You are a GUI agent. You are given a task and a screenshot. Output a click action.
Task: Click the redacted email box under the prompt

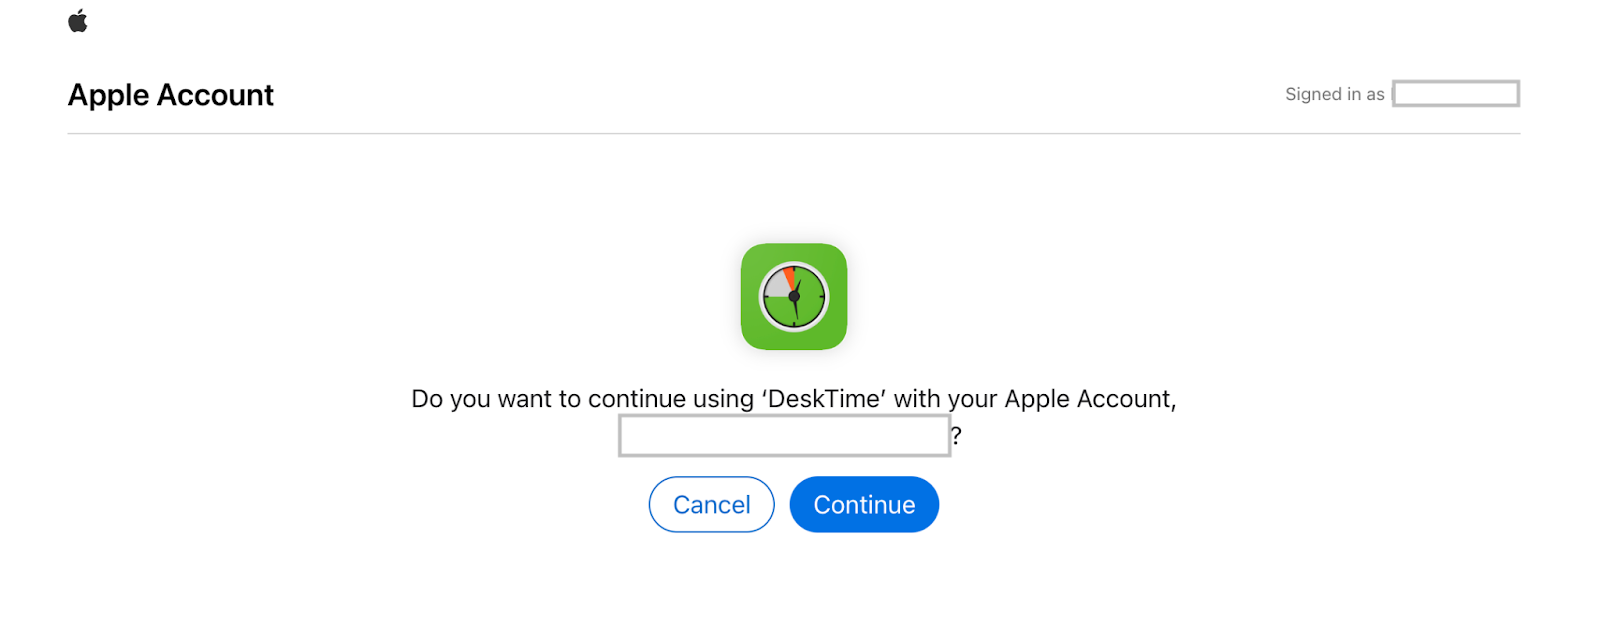(784, 436)
